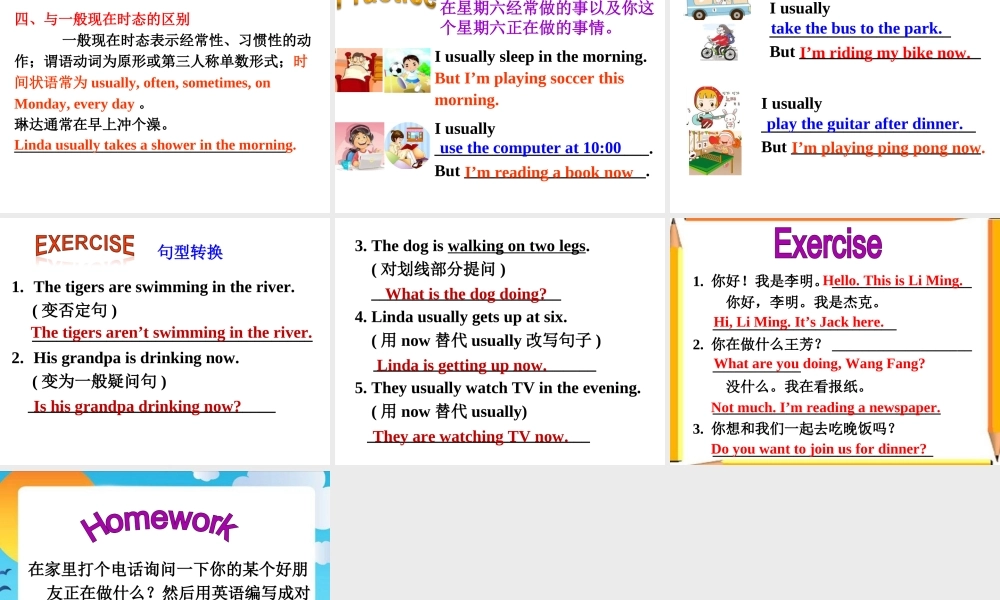This screenshot has height=600, width=1000.
Task: Select answer 'The tigers aren't swimming in the river.'
Action: point(172,333)
